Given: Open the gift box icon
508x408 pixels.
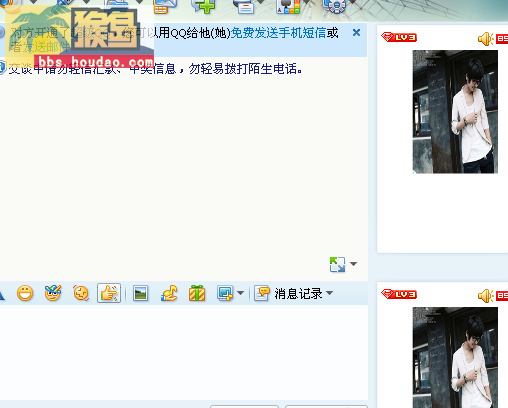Looking at the screenshot, I should (197, 293).
